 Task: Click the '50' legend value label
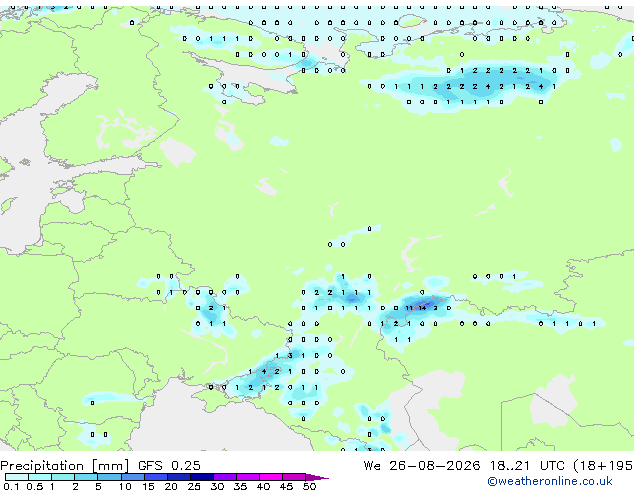point(309,486)
